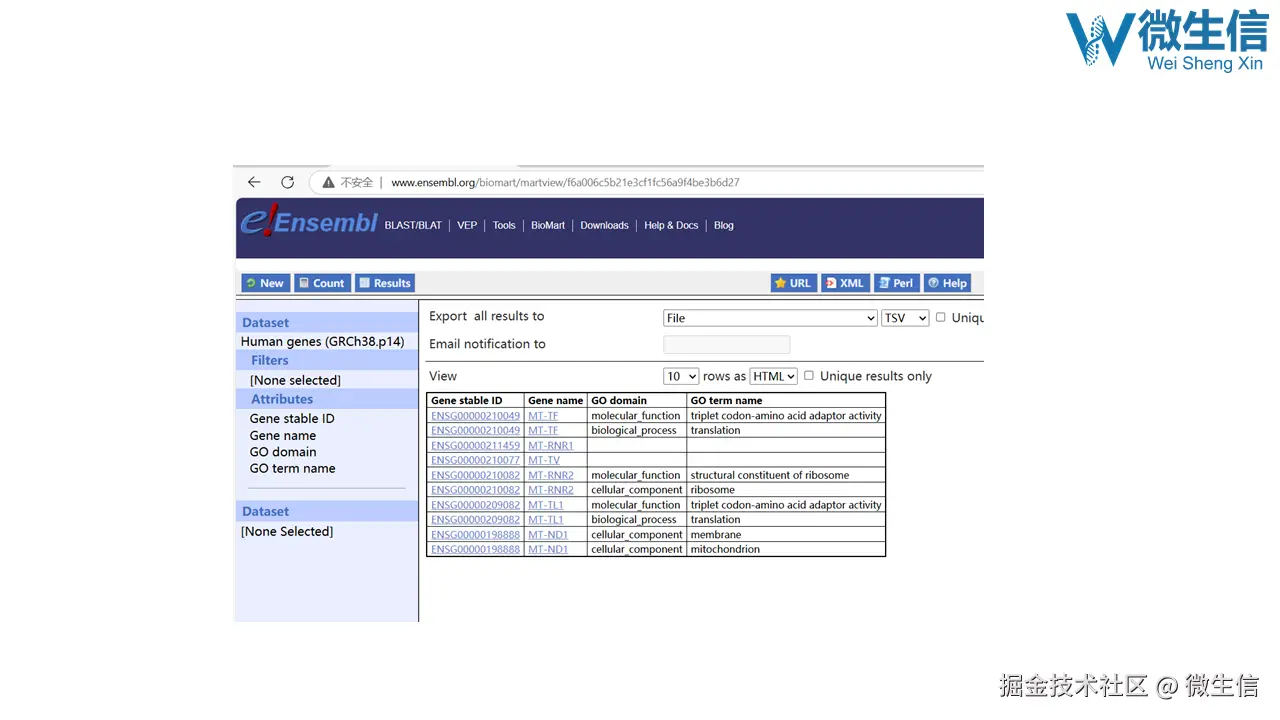Open the URL star button

pos(794,283)
